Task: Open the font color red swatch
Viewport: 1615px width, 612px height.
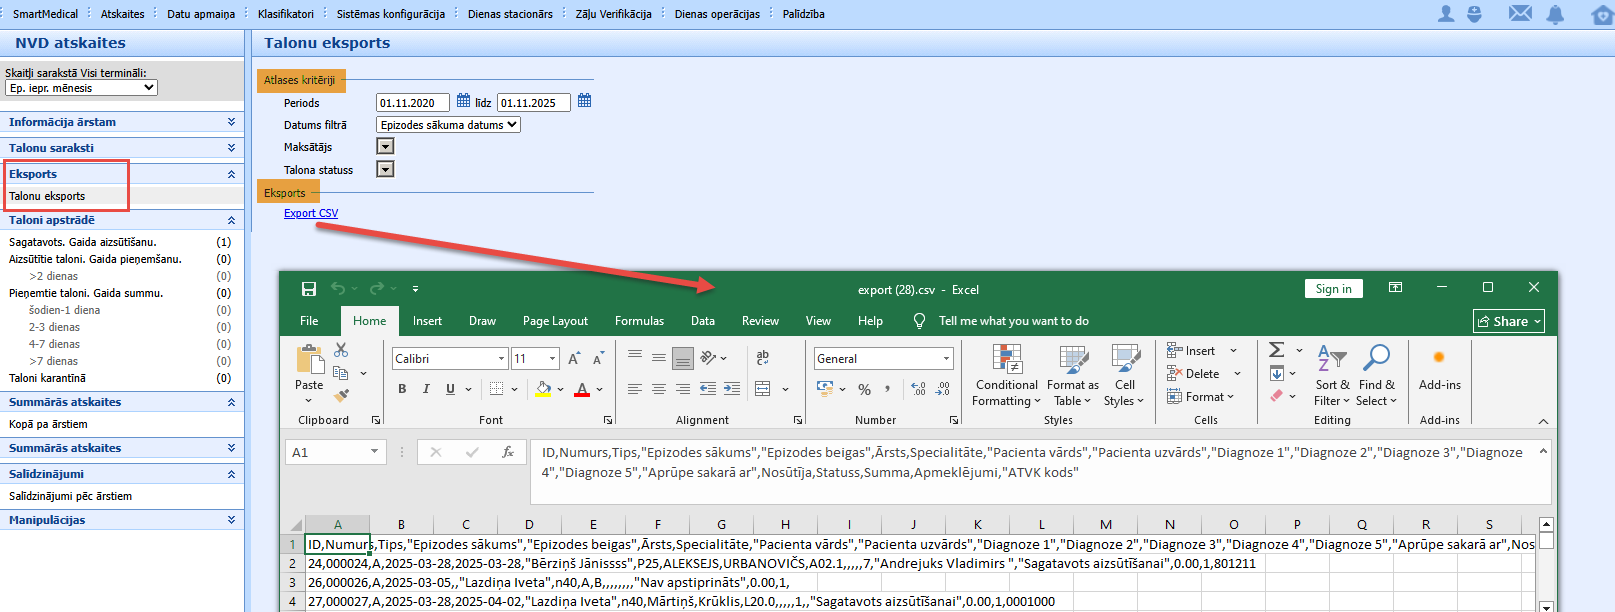Action: pyautogui.click(x=582, y=389)
